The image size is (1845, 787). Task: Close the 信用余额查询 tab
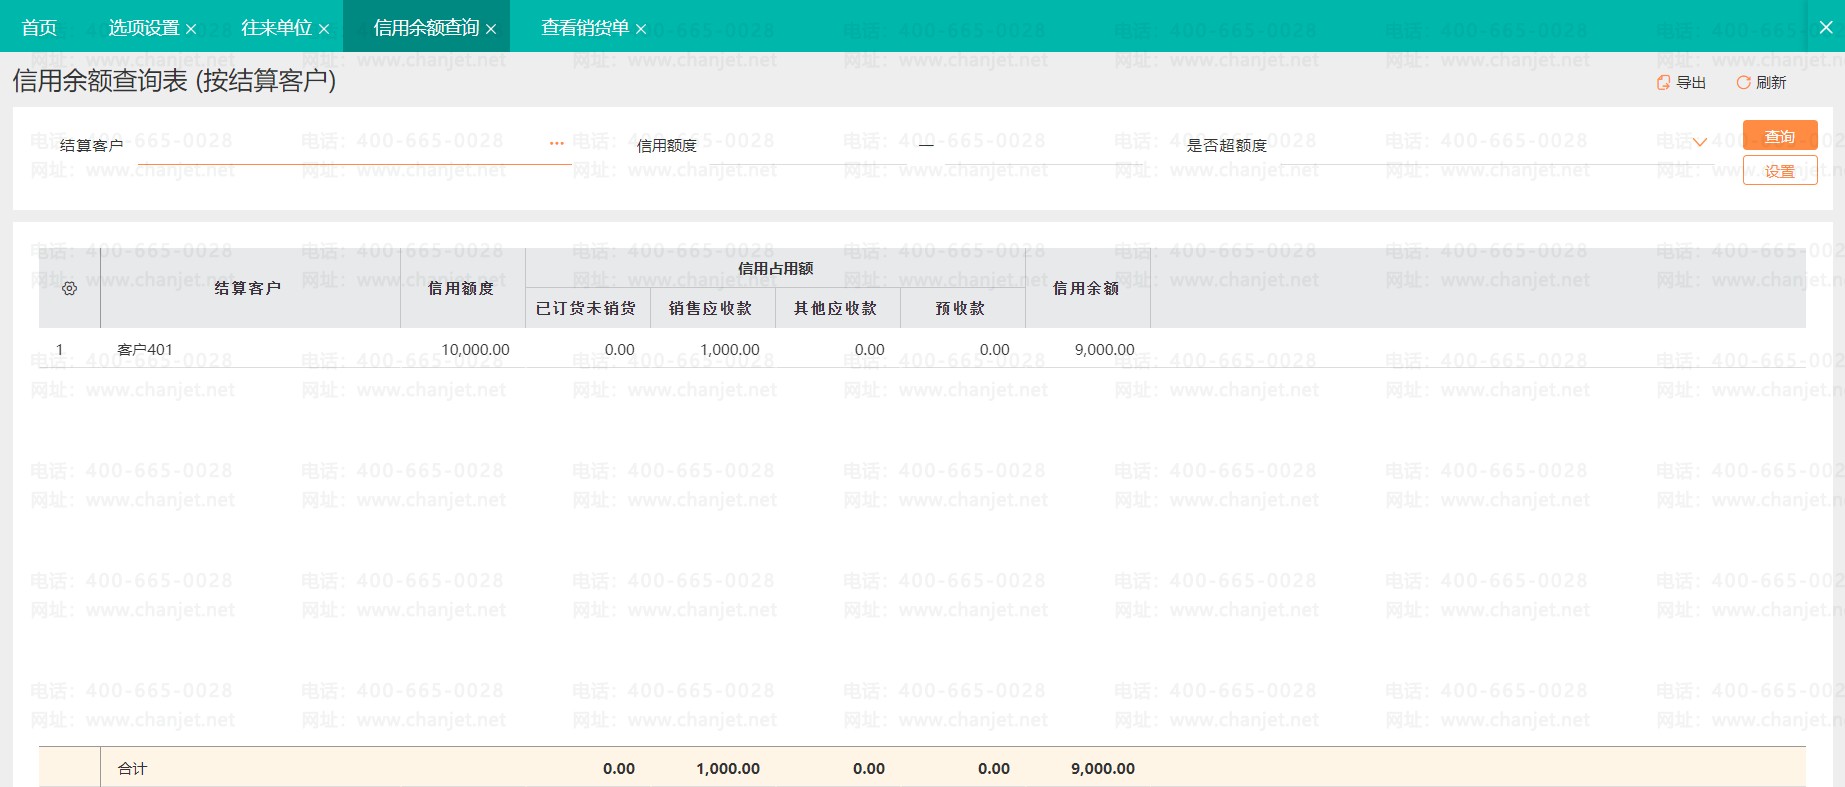tap(491, 29)
